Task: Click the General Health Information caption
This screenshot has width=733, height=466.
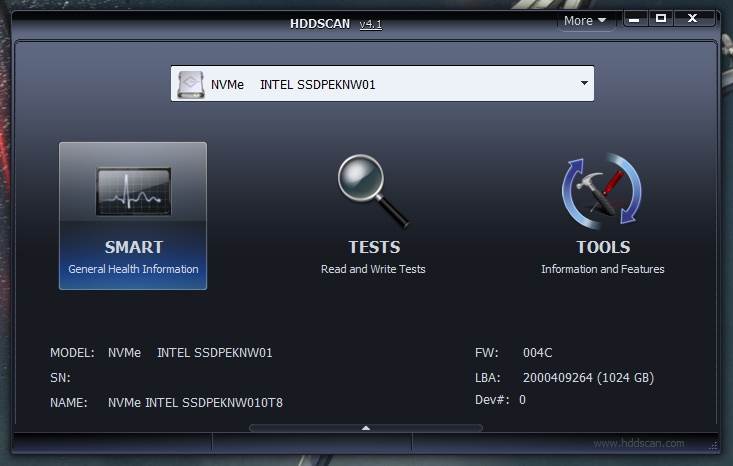Action: [x=133, y=269]
